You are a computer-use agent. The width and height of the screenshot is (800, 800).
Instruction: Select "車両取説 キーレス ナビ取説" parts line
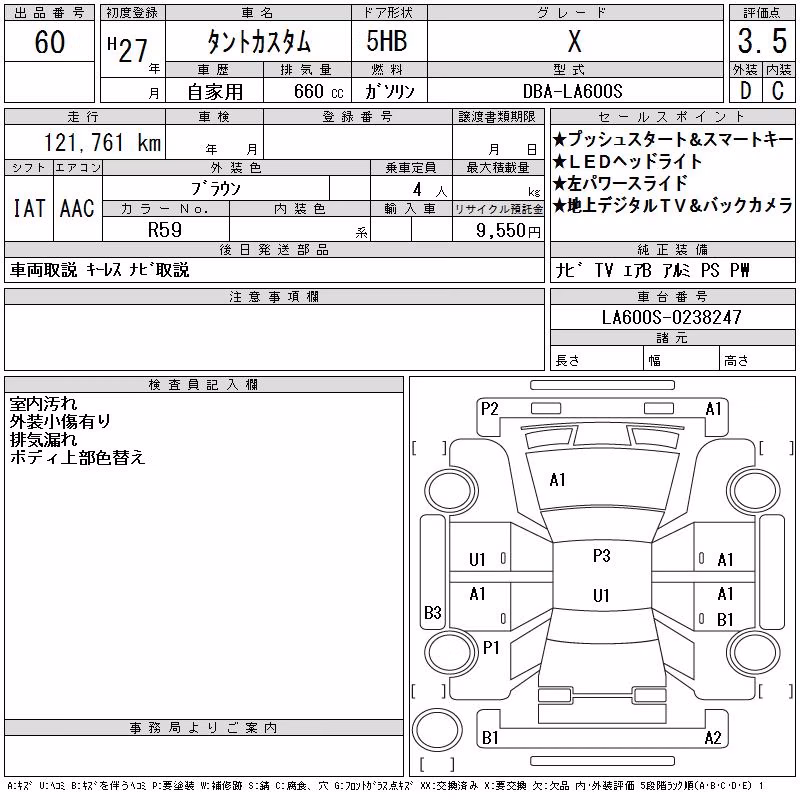[x=99, y=270]
